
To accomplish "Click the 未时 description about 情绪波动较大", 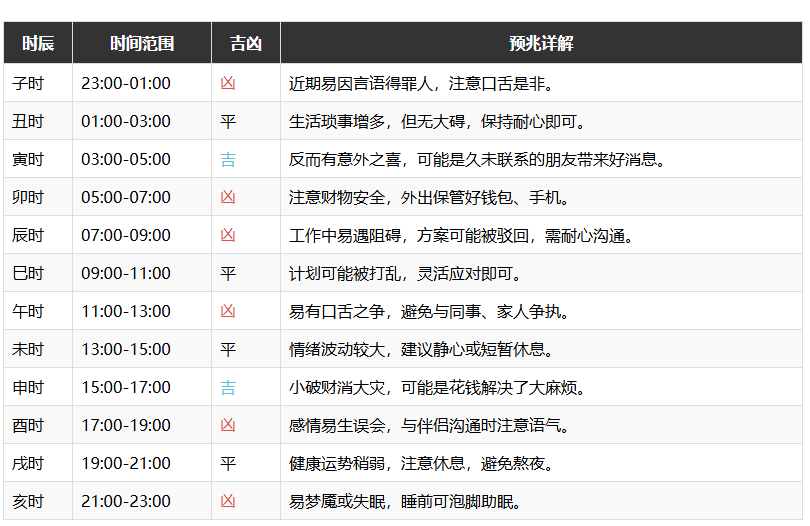I will coord(421,349).
